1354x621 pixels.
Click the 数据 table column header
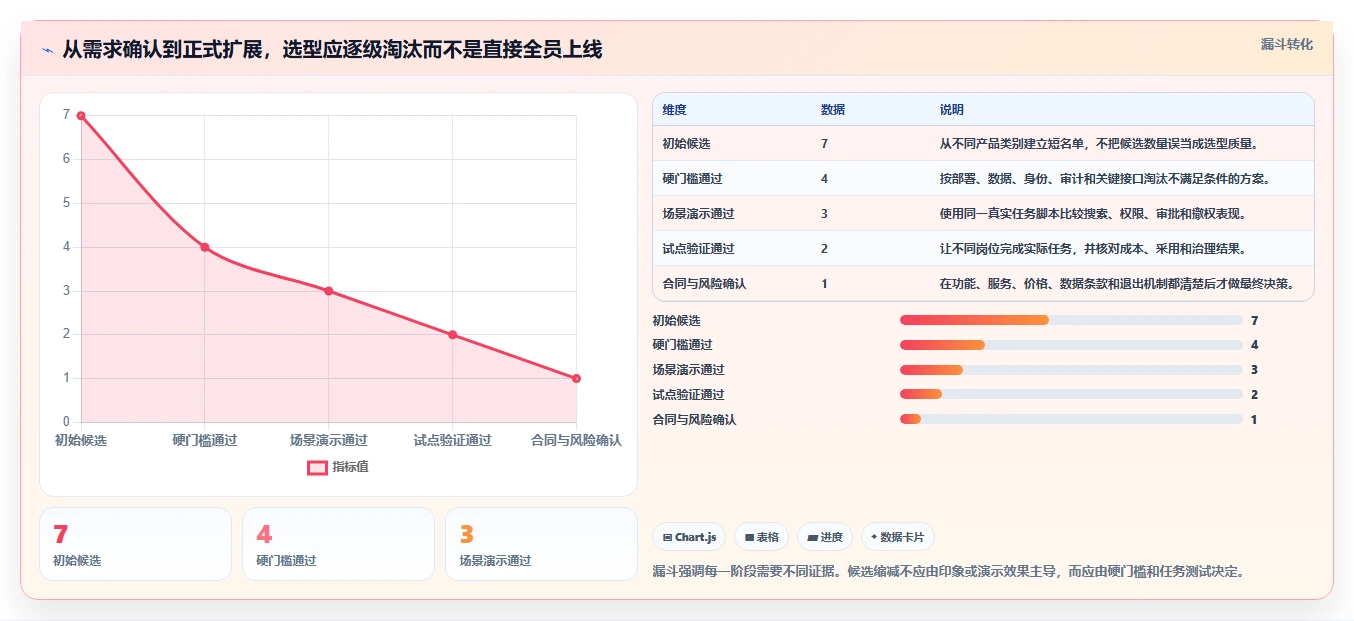[833, 110]
